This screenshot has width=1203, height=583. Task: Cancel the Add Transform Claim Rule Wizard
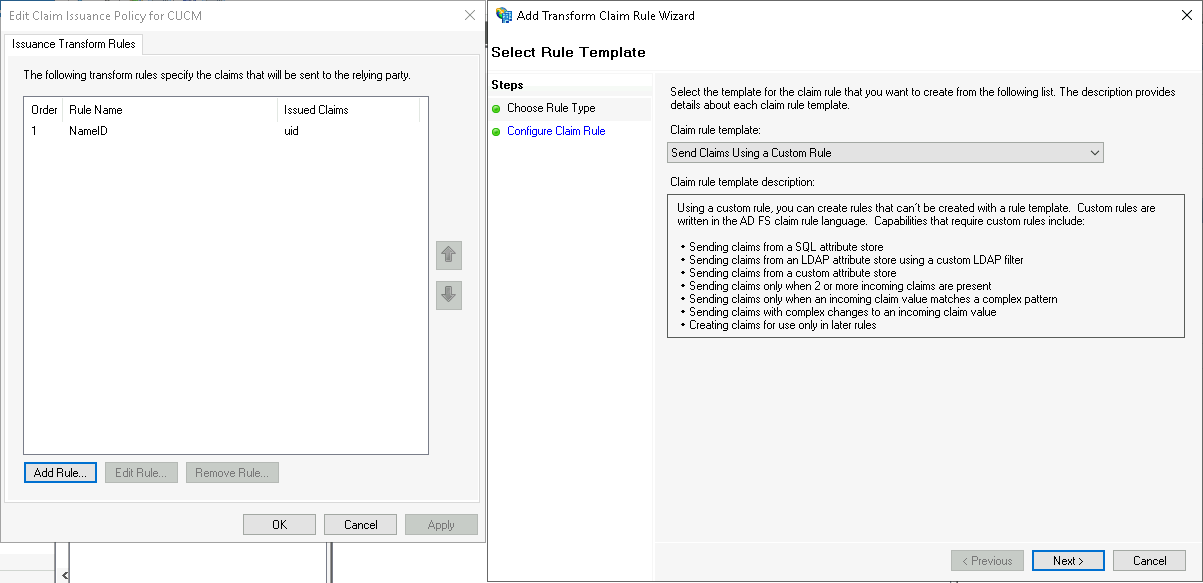pyautogui.click(x=1148, y=561)
